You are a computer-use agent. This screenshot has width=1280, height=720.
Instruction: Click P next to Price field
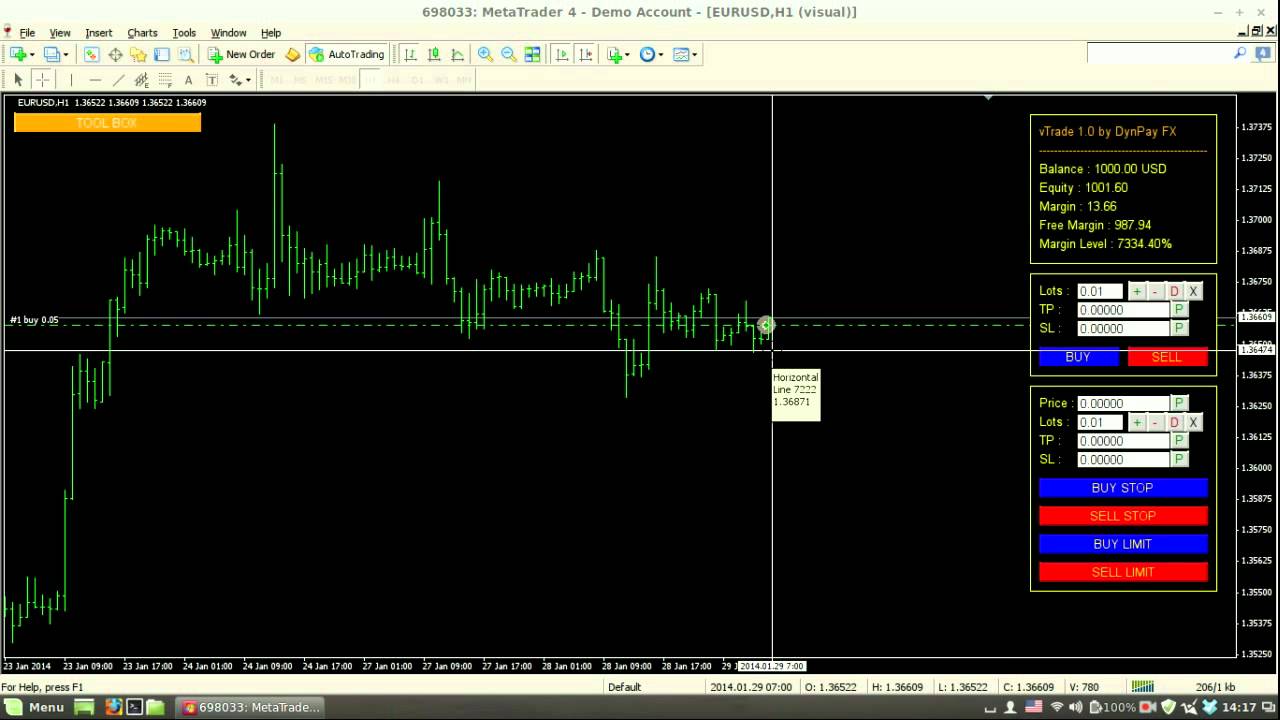coord(1179,403)
